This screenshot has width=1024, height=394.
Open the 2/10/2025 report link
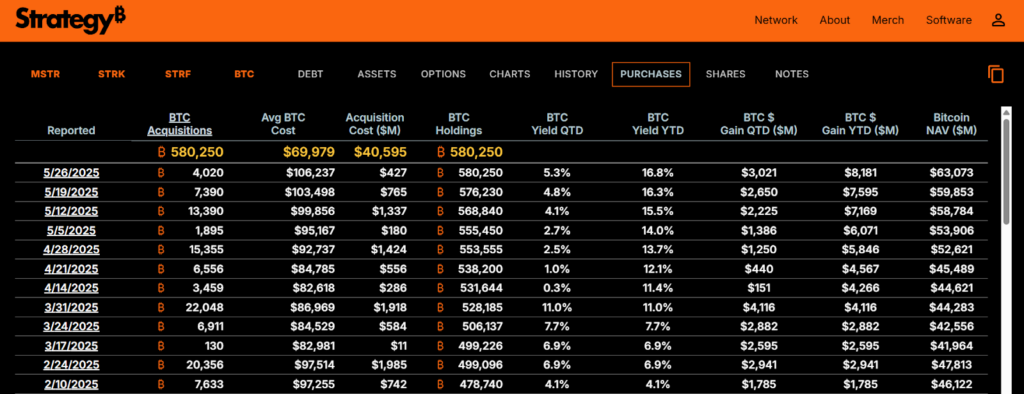pos(71,384)
